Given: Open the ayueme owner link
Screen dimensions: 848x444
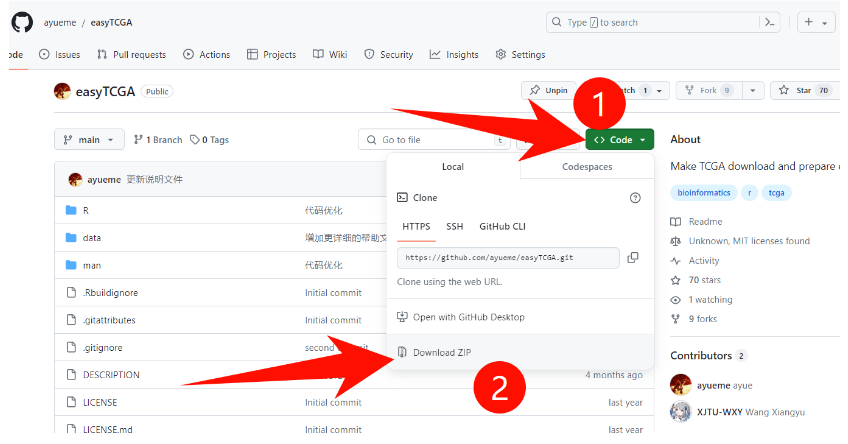Looking at the screenshot, I should pos(60,23).
